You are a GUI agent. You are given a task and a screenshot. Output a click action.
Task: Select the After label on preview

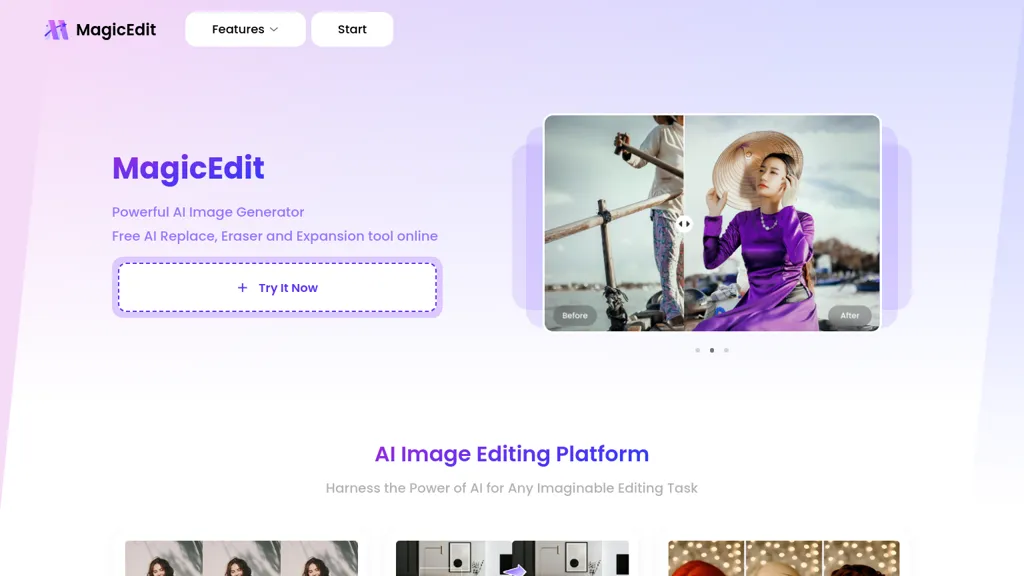pos(850,315)
